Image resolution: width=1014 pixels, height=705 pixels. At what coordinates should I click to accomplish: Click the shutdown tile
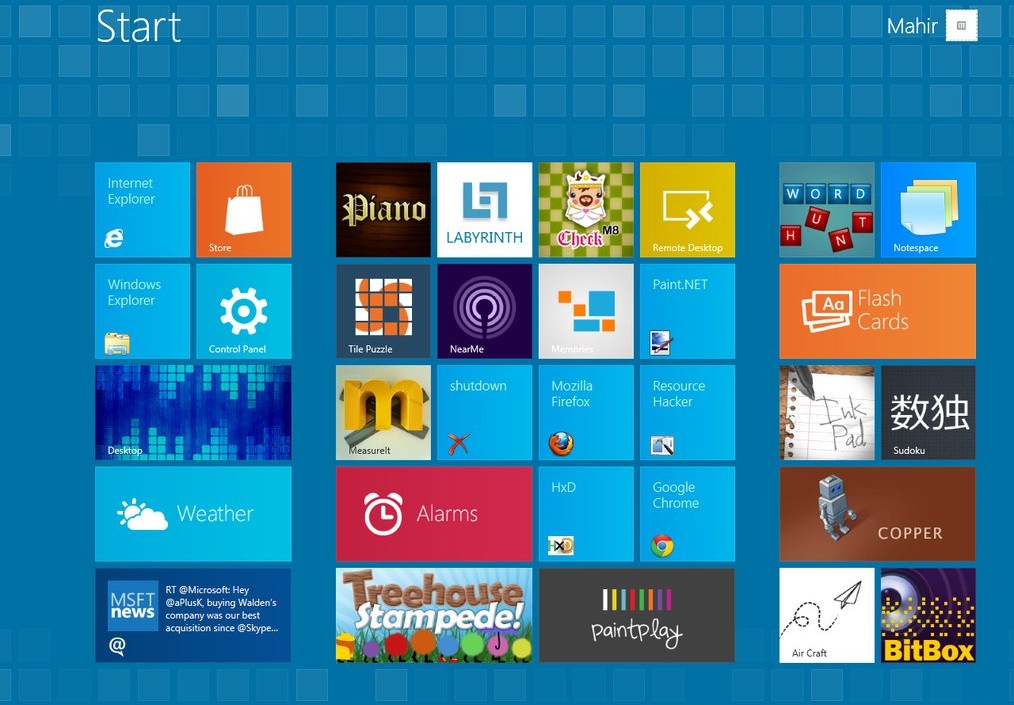click(x=484, y=413)
